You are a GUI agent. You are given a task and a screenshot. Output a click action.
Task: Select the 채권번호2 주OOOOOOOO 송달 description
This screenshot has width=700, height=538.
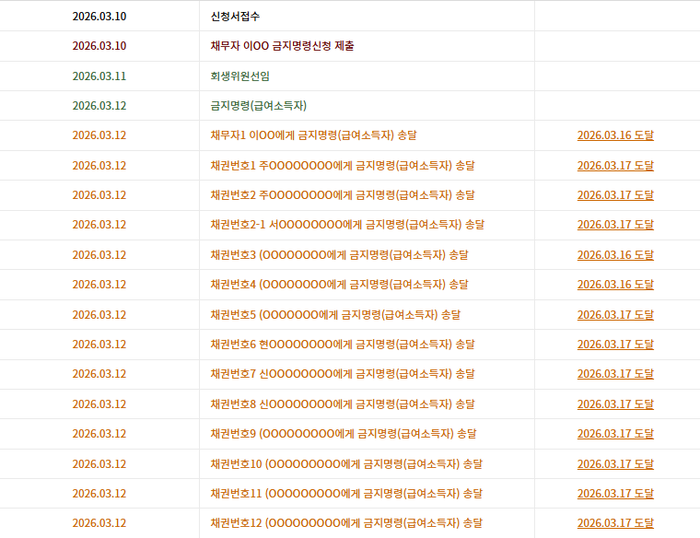pos(342,195)
